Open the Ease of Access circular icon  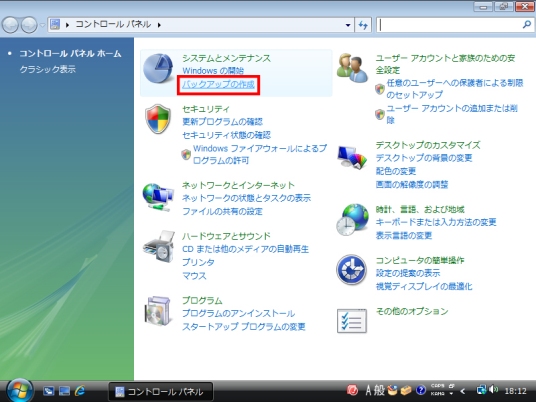click(x=351, y=270)
